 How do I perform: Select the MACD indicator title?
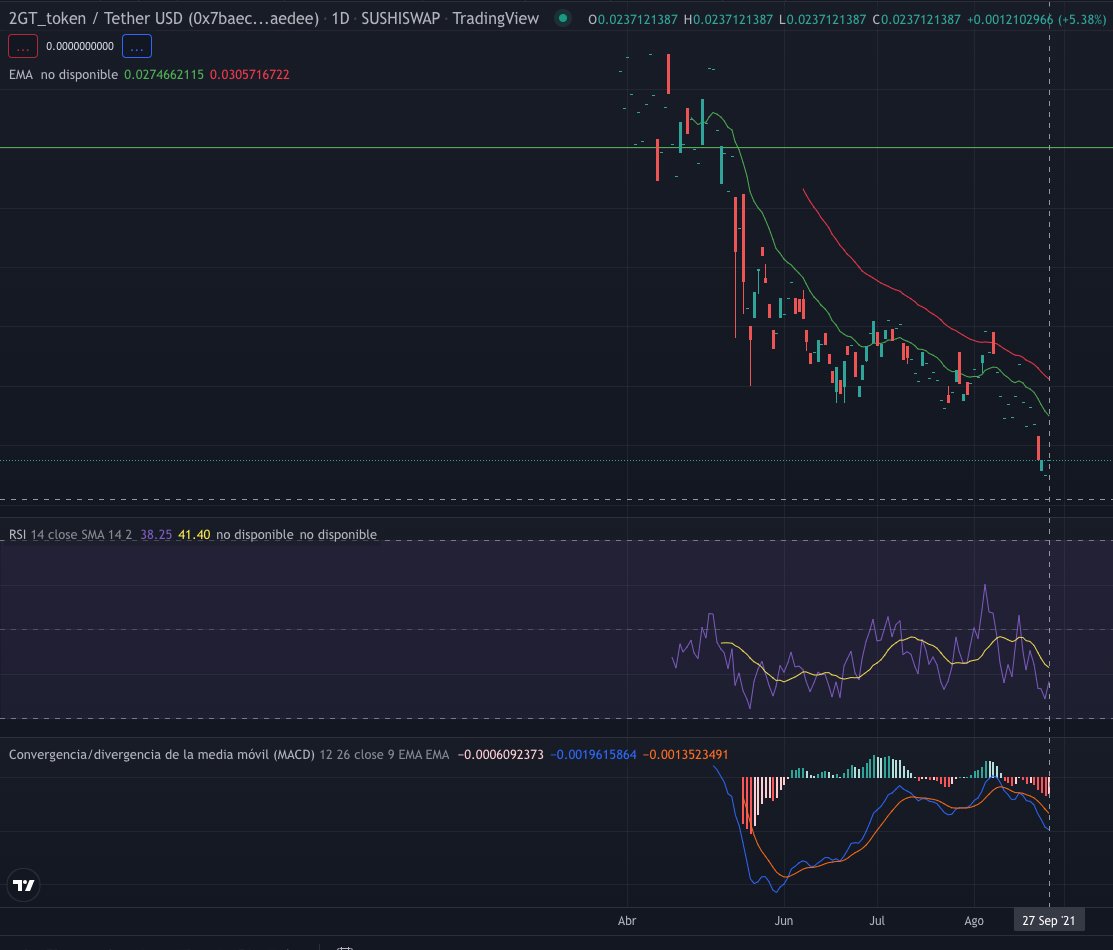pyautogui.click(x=162, y=755)
